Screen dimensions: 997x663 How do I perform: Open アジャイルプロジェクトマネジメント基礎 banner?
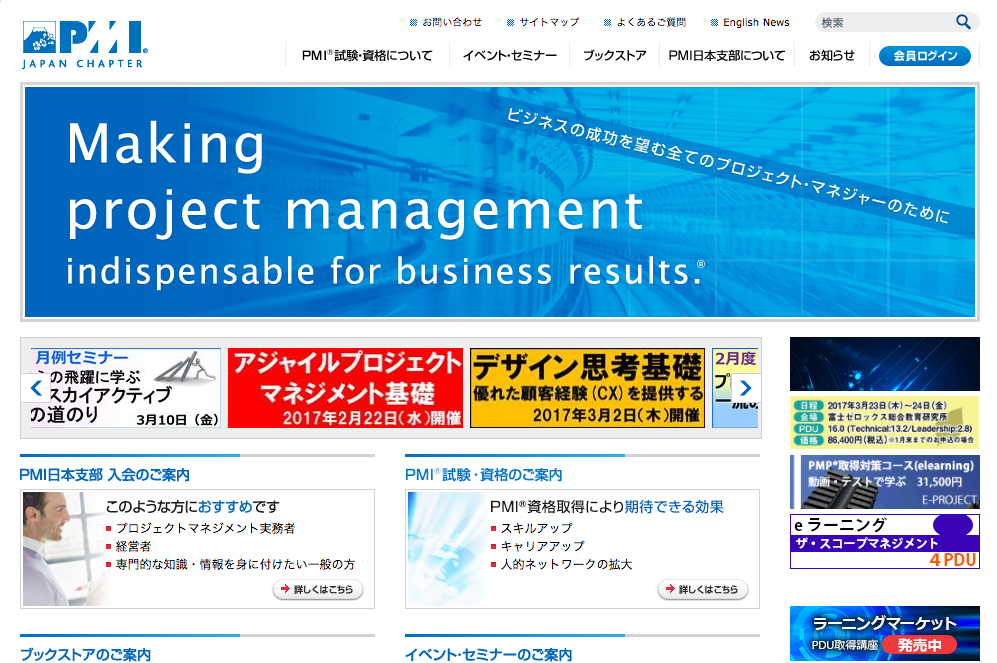[x=345, y=388]
